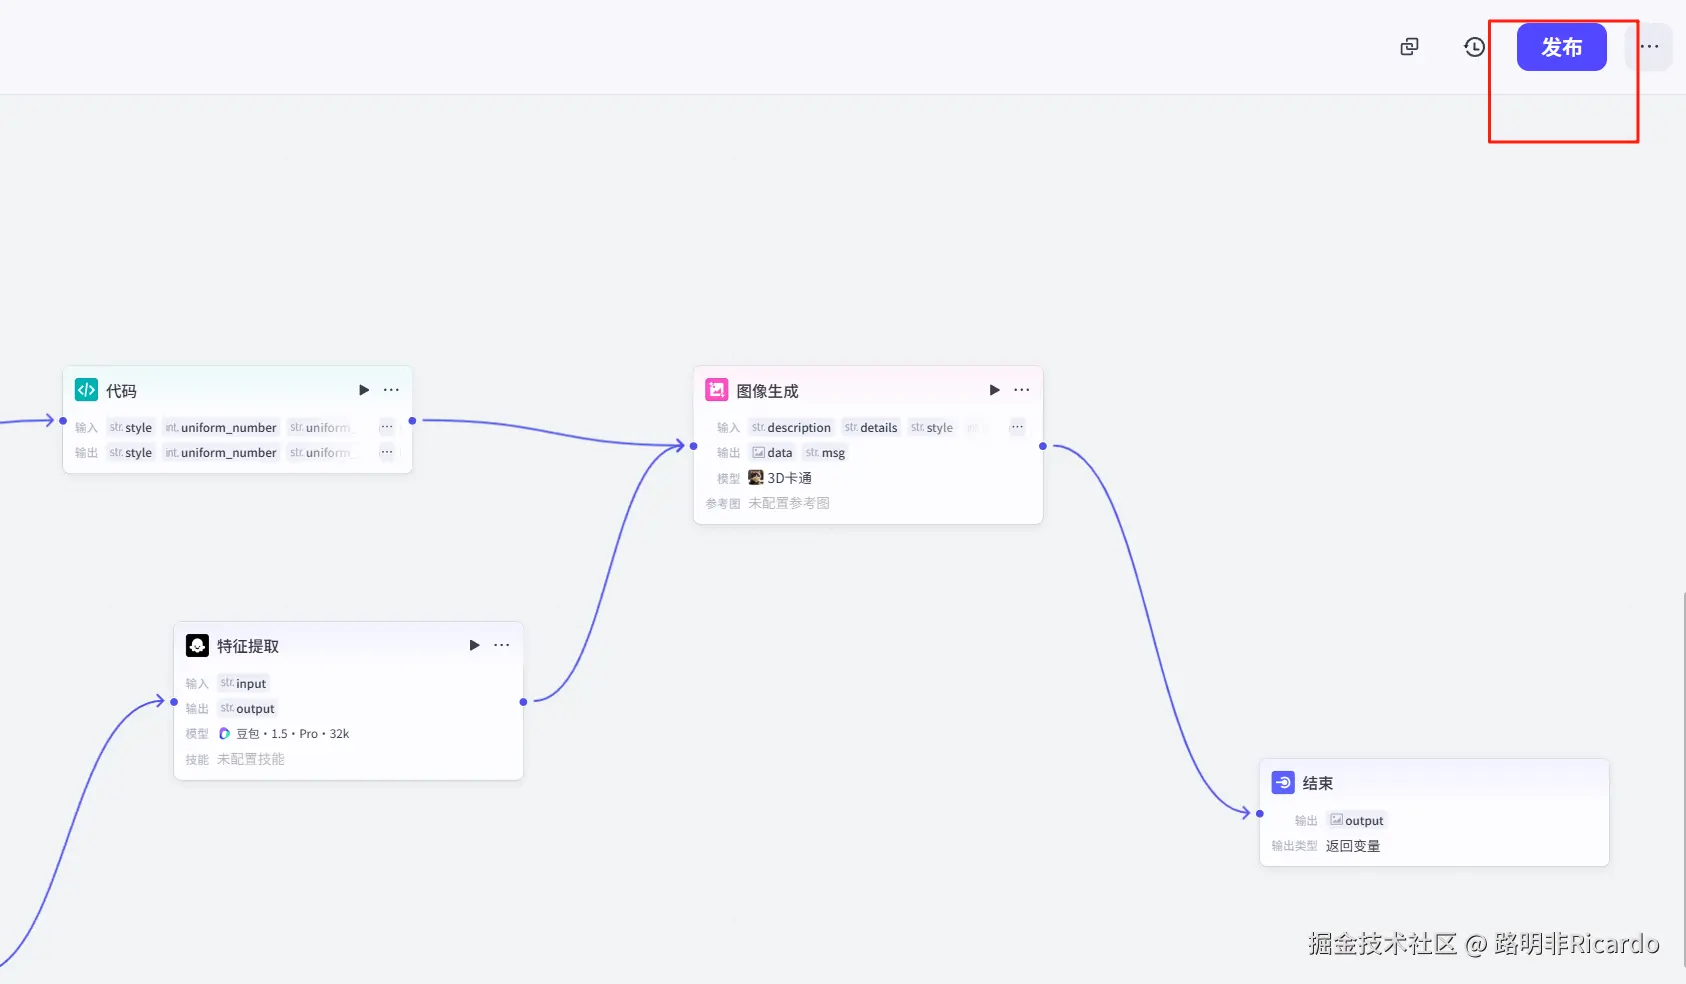The width and height of the screenshot is (1686, 984).
Task: Open the version history clock icon
Action: coord(1474,47)
